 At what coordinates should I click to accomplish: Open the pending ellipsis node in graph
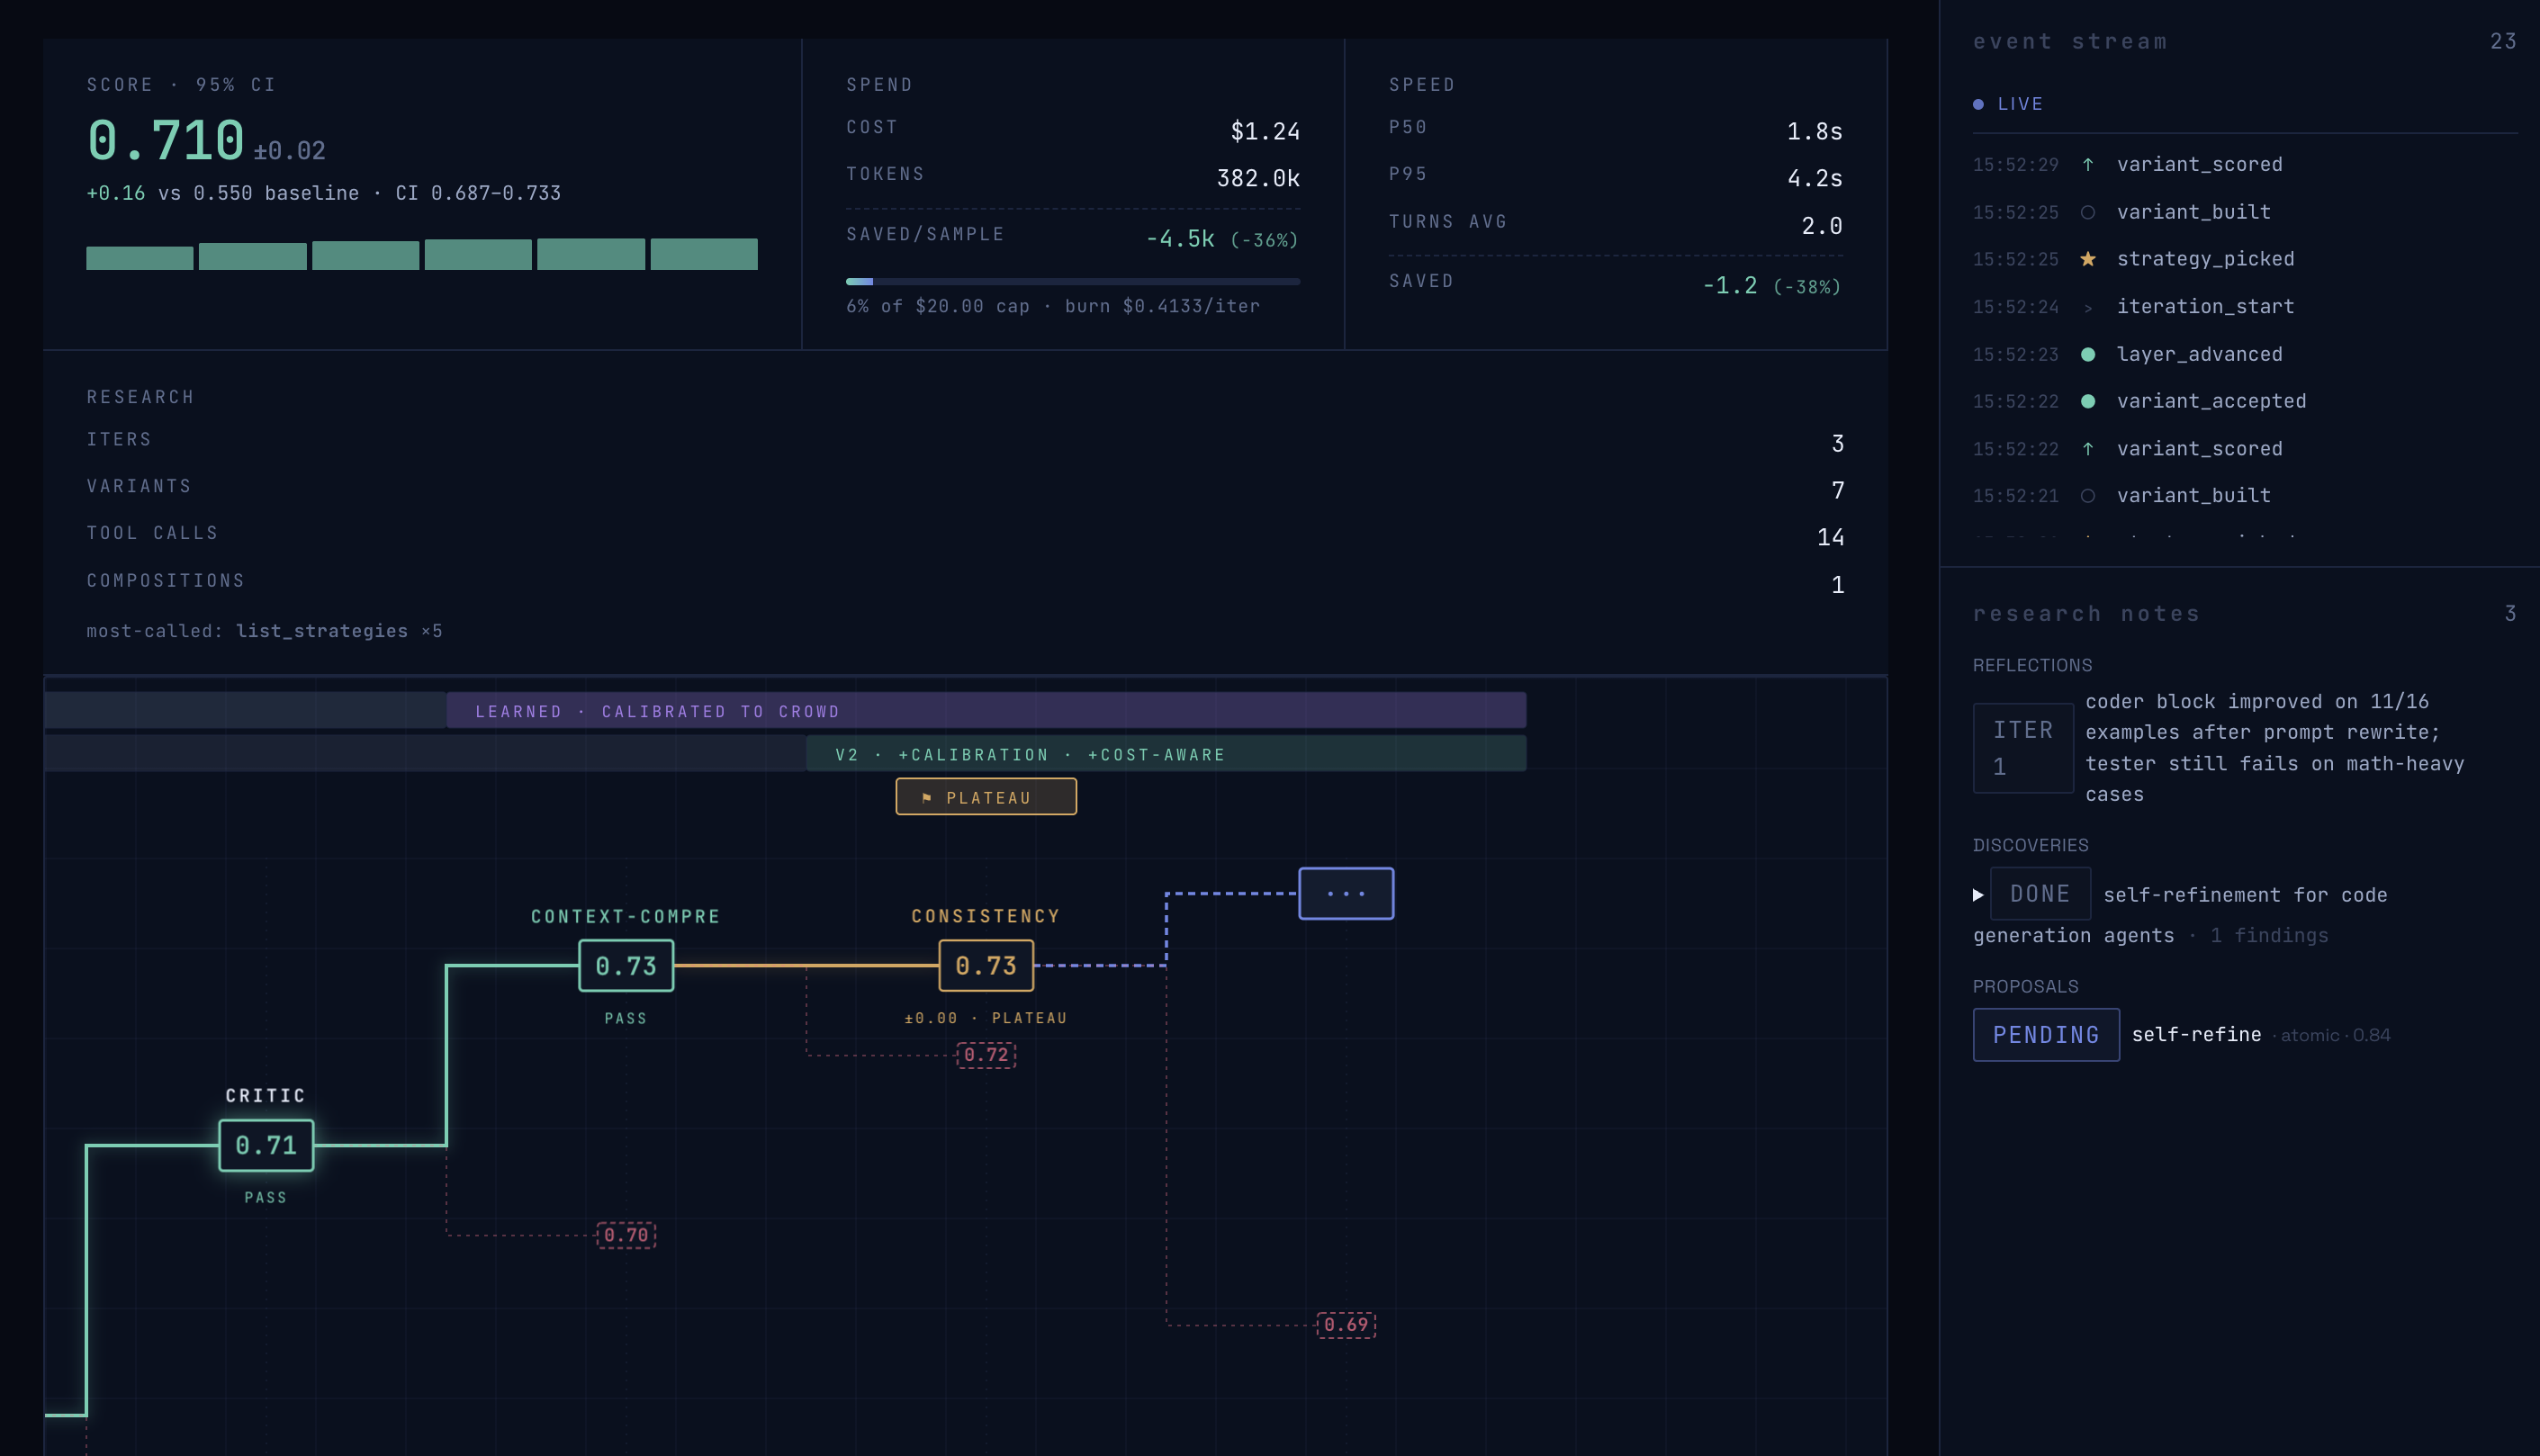(1346, 893)
